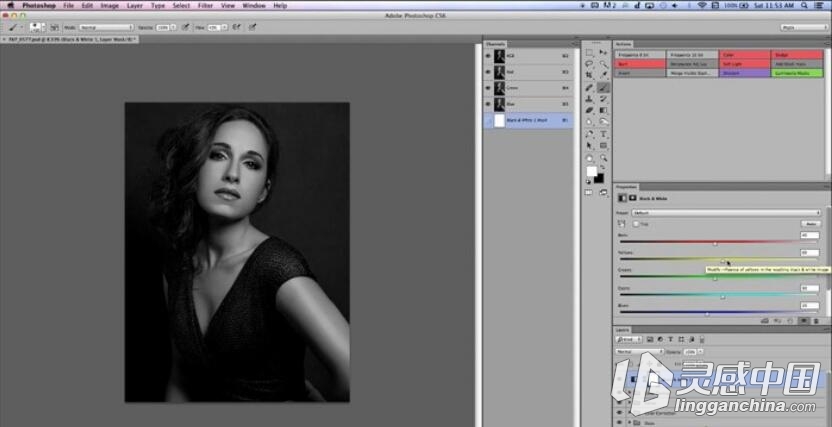The height and width of the screenshot is (427, 832).
Task: Select the Type tool
Action: (603, 134)
